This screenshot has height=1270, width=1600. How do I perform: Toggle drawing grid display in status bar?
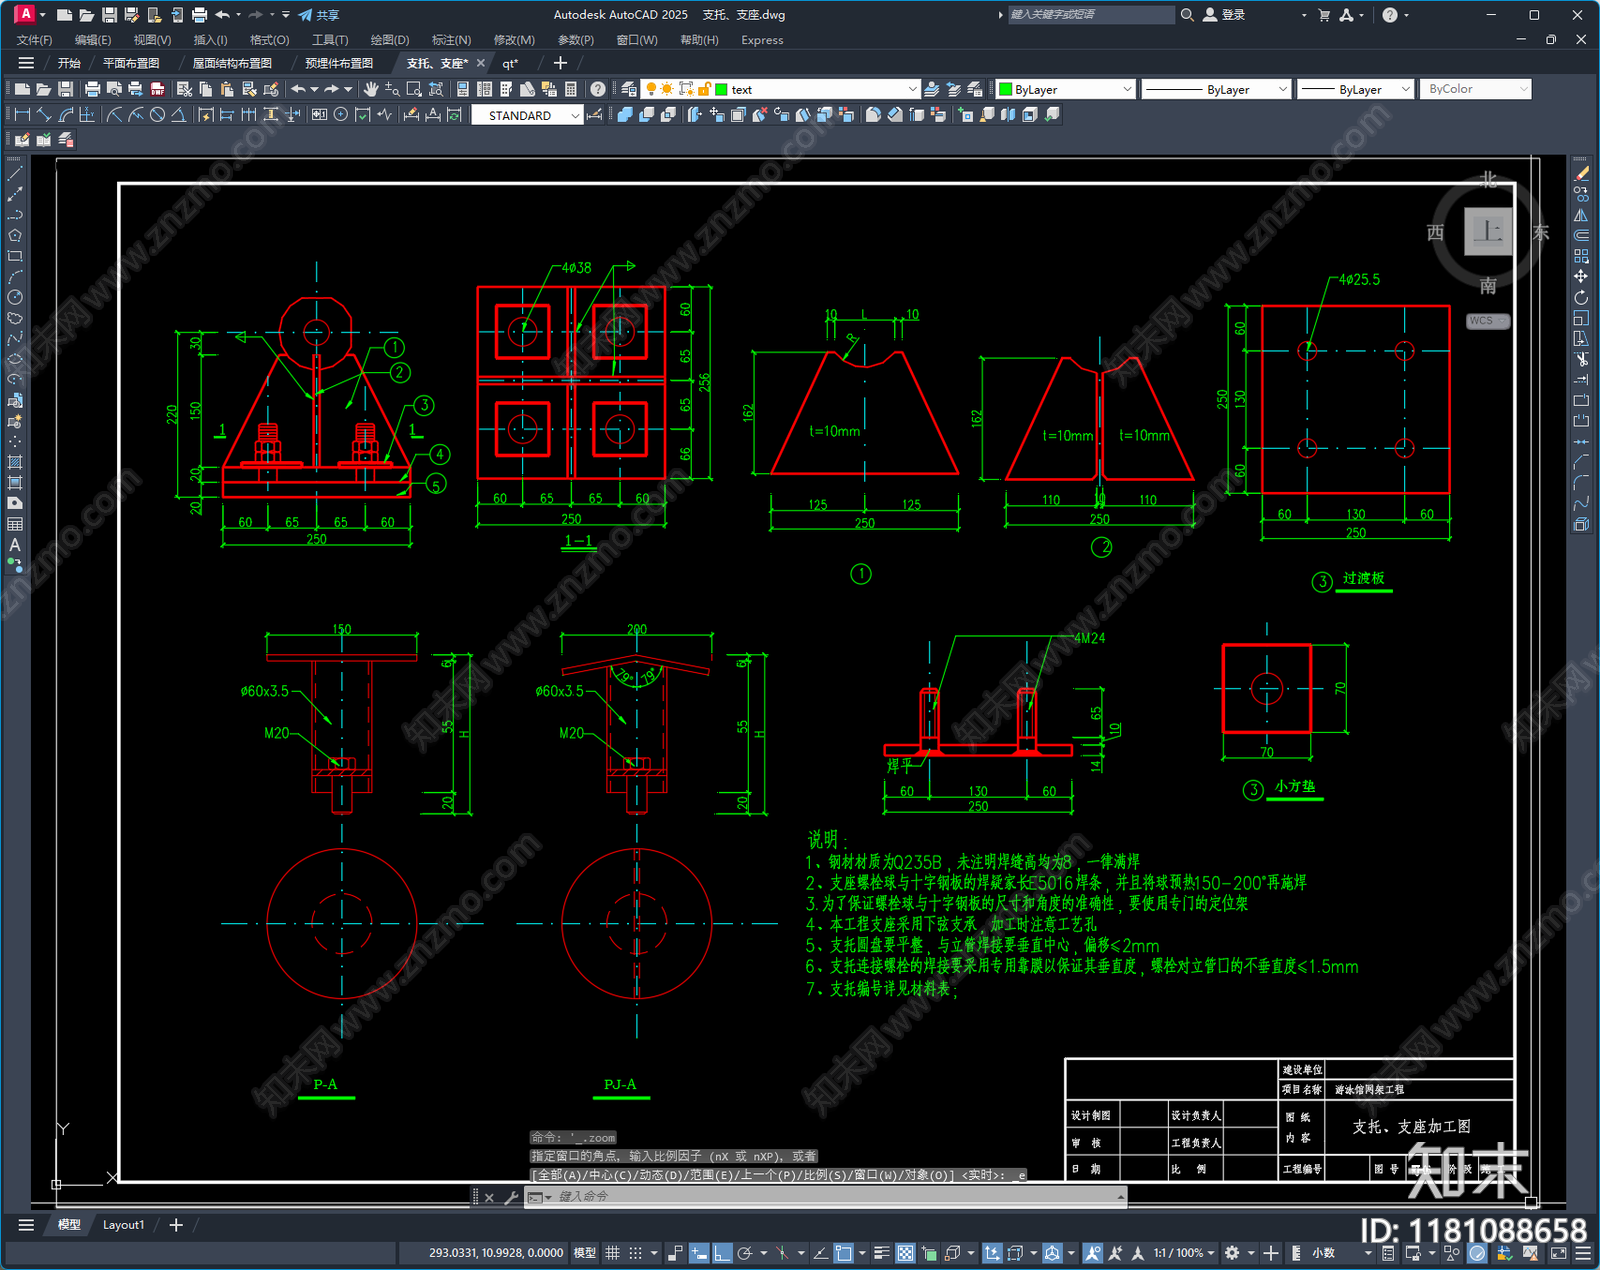pyautogui.click(x=612, y=1252)
